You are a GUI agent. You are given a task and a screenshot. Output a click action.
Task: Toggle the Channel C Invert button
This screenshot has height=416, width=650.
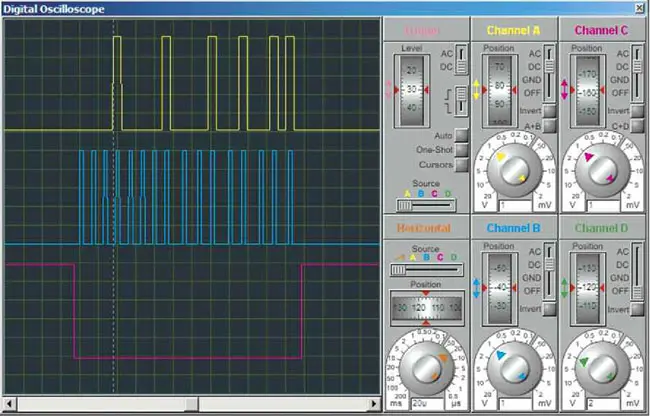pyautogui.click(x=636, y=109)
